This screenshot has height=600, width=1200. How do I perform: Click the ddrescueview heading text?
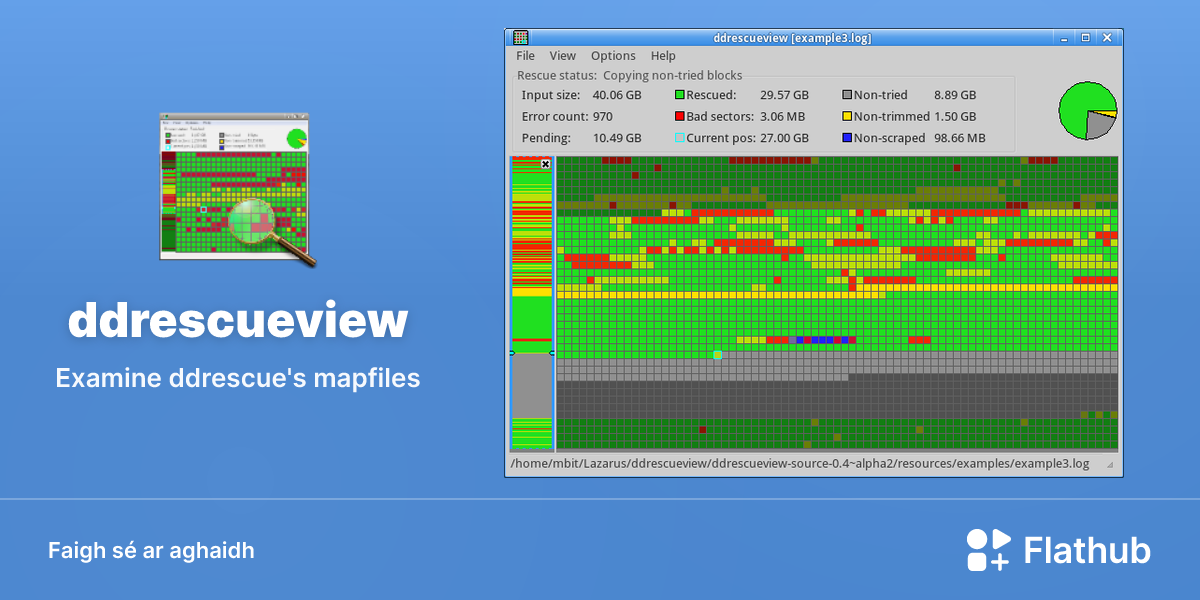238,321
